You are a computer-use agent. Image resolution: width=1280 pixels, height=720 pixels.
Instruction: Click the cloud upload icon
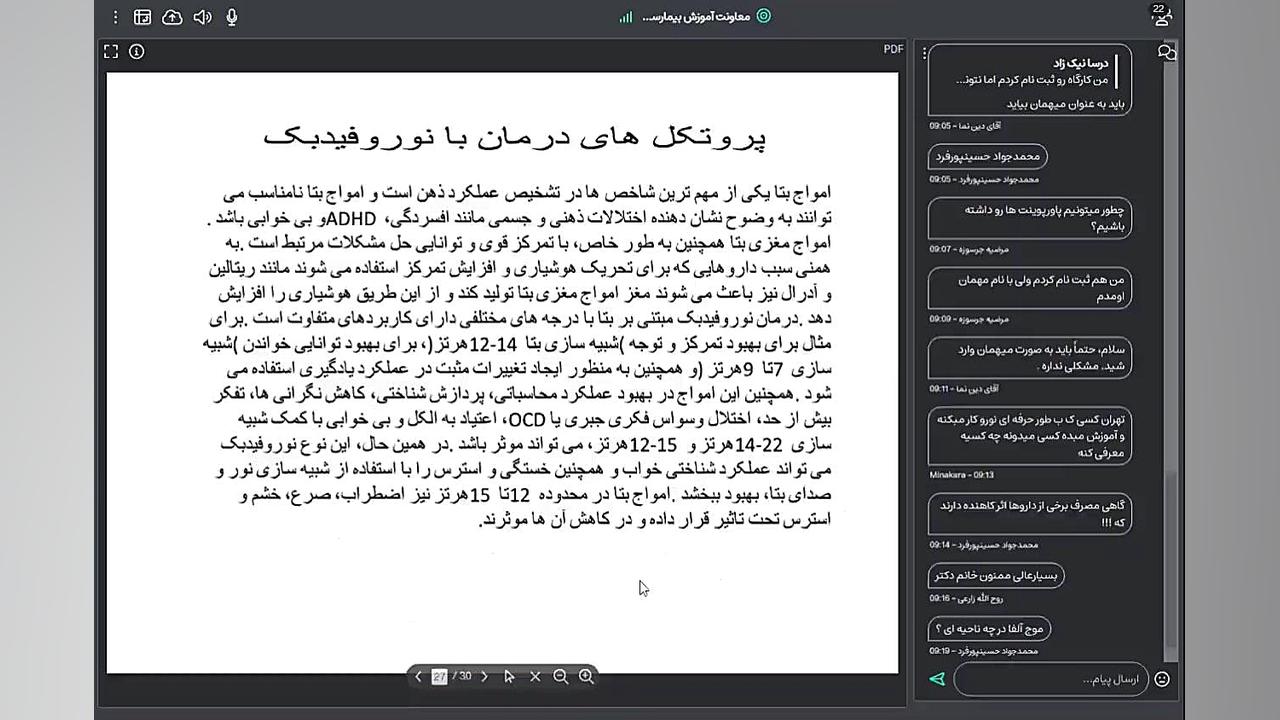[172, 17]
